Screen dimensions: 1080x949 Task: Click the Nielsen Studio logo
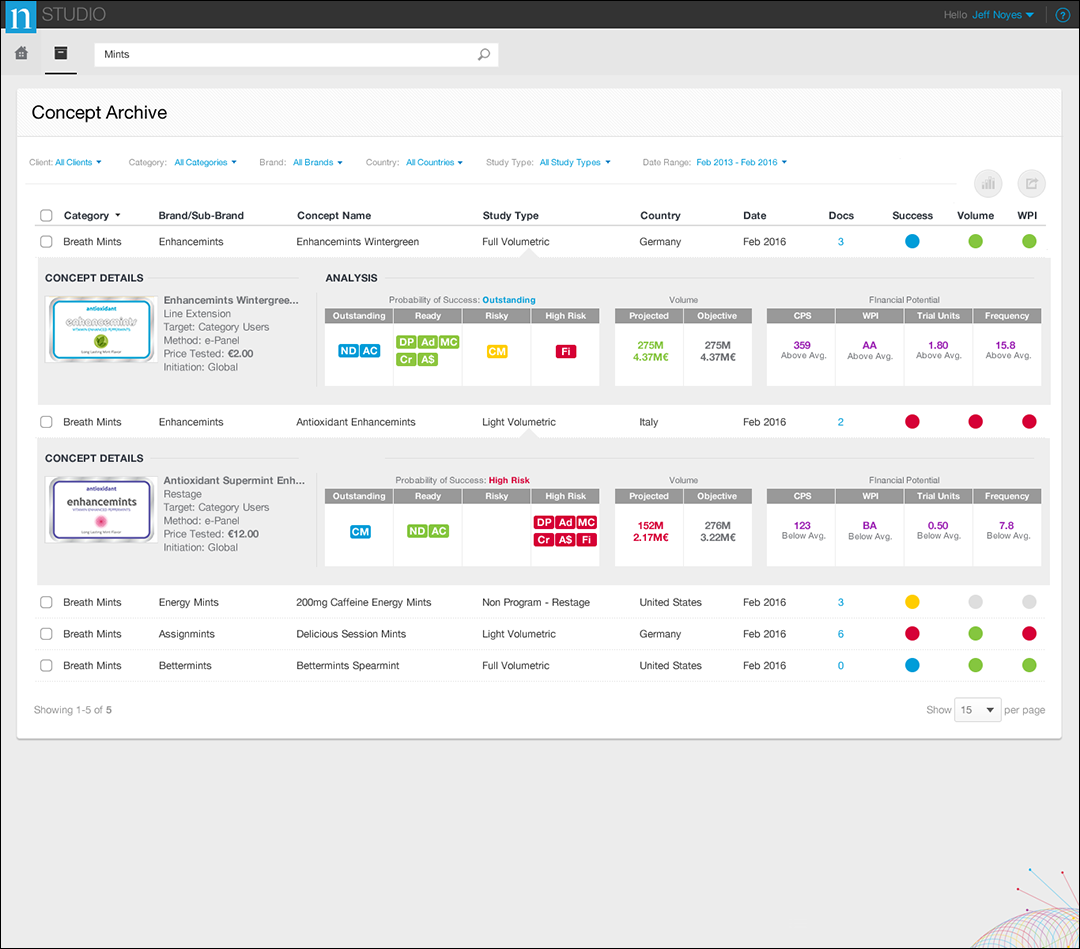pos(21,17)
